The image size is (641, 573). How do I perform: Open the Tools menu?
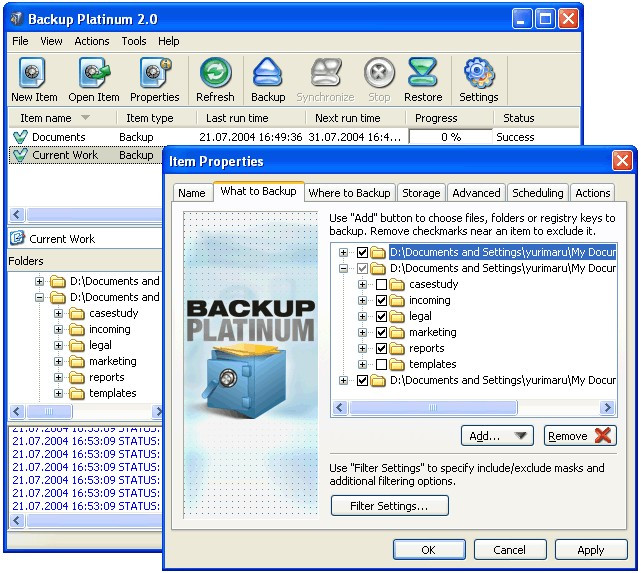(134, 41)
